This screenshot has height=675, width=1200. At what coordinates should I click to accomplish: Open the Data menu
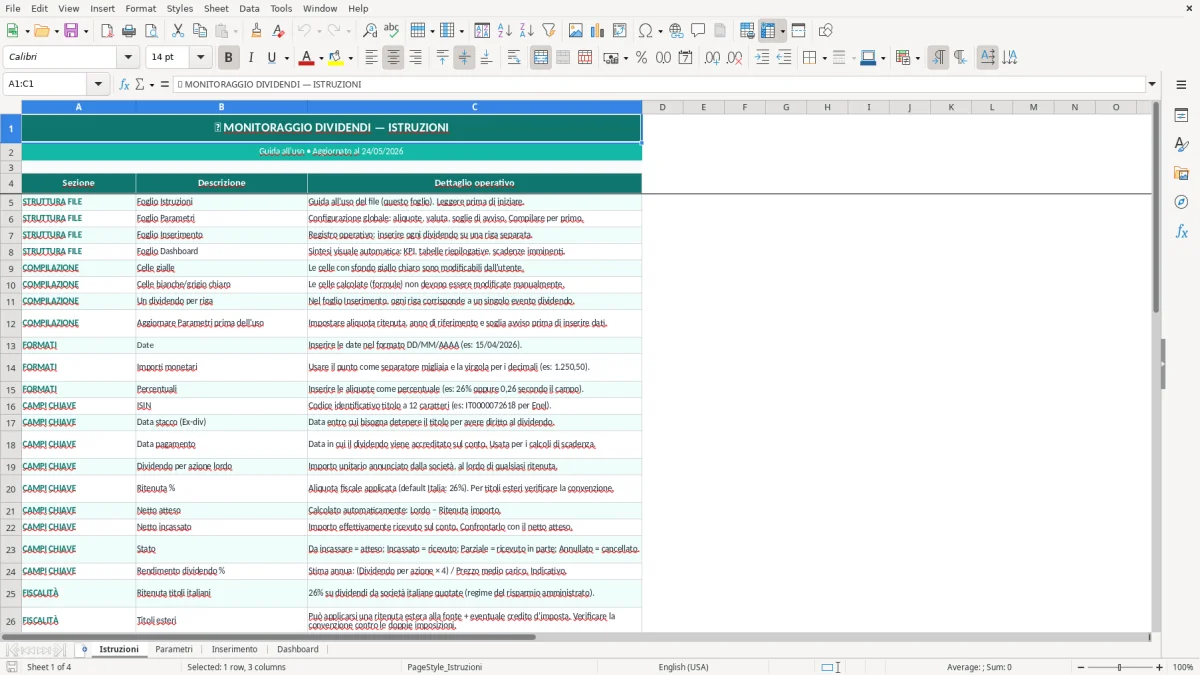(x=249, y=8)
